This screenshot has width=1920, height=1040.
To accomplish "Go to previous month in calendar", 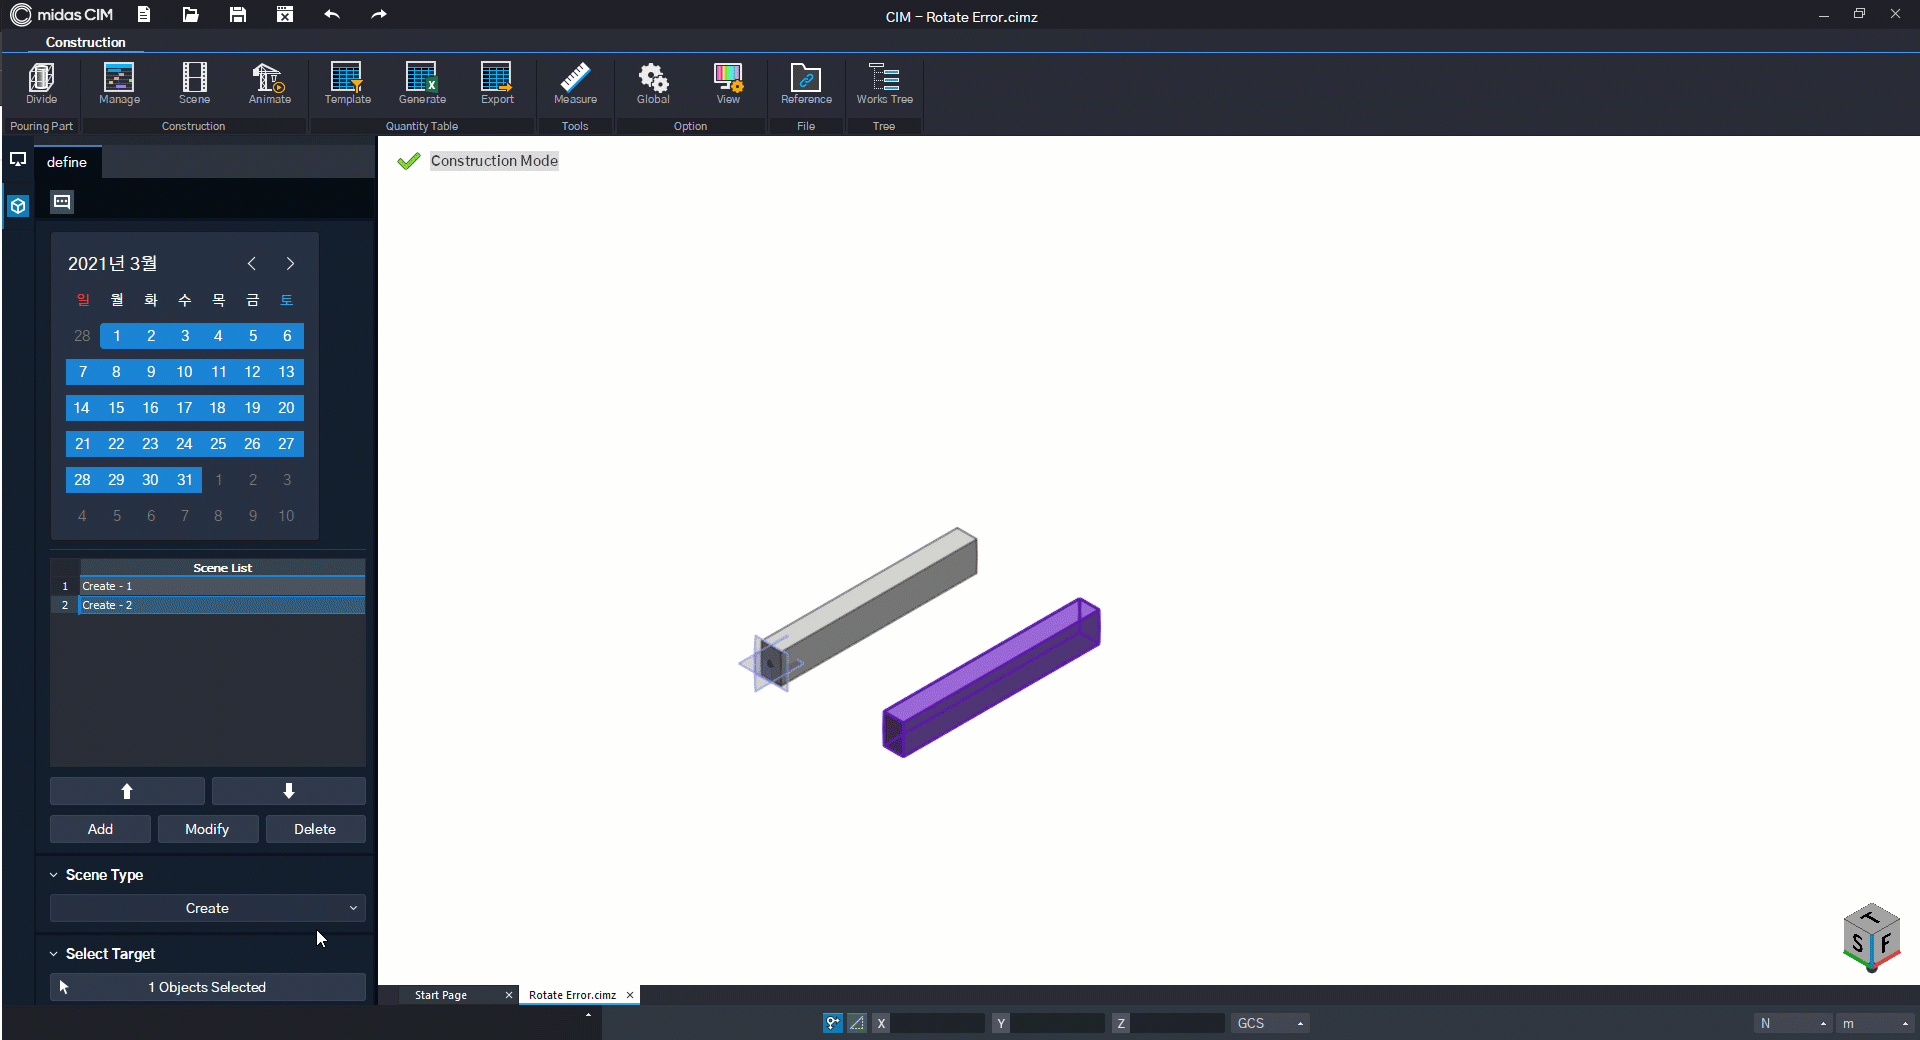I will [252, 264].
